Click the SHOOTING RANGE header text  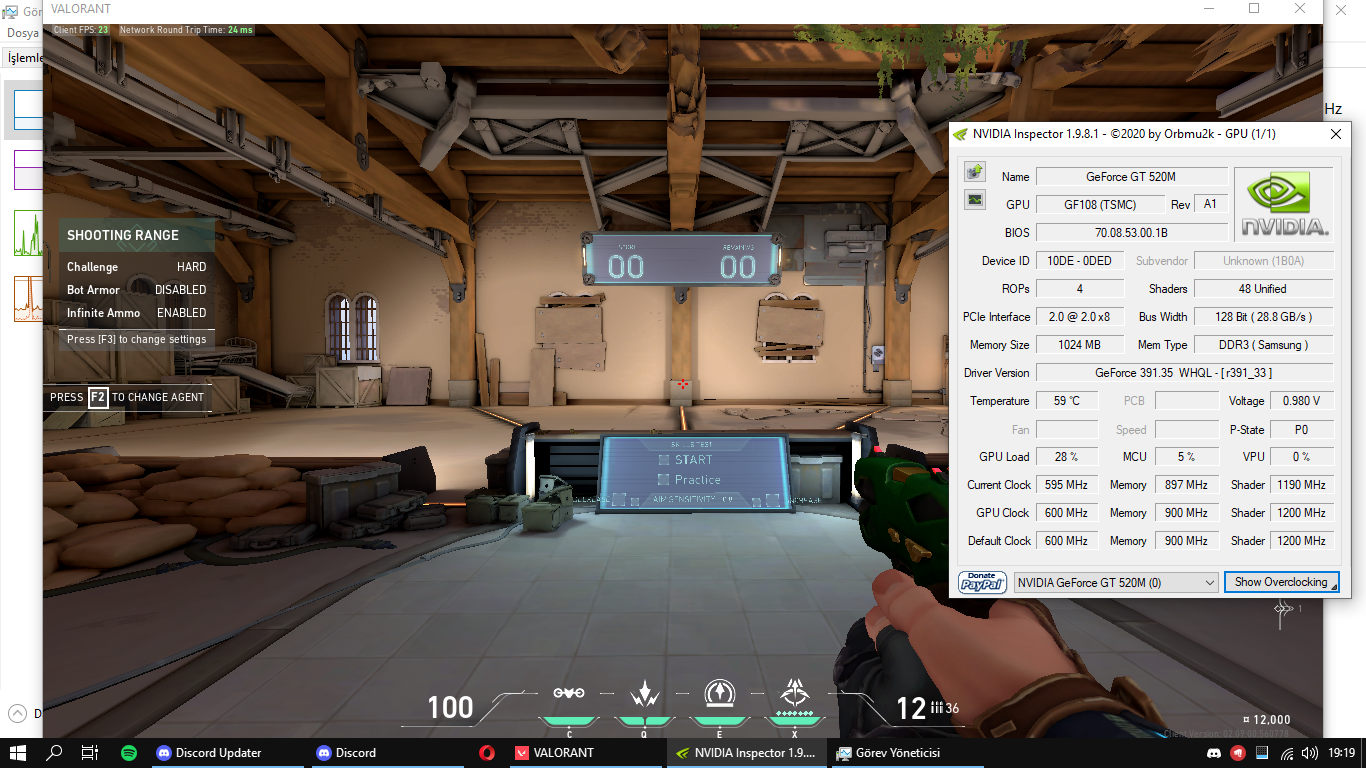pyautogui.click(x=123, y=235)
